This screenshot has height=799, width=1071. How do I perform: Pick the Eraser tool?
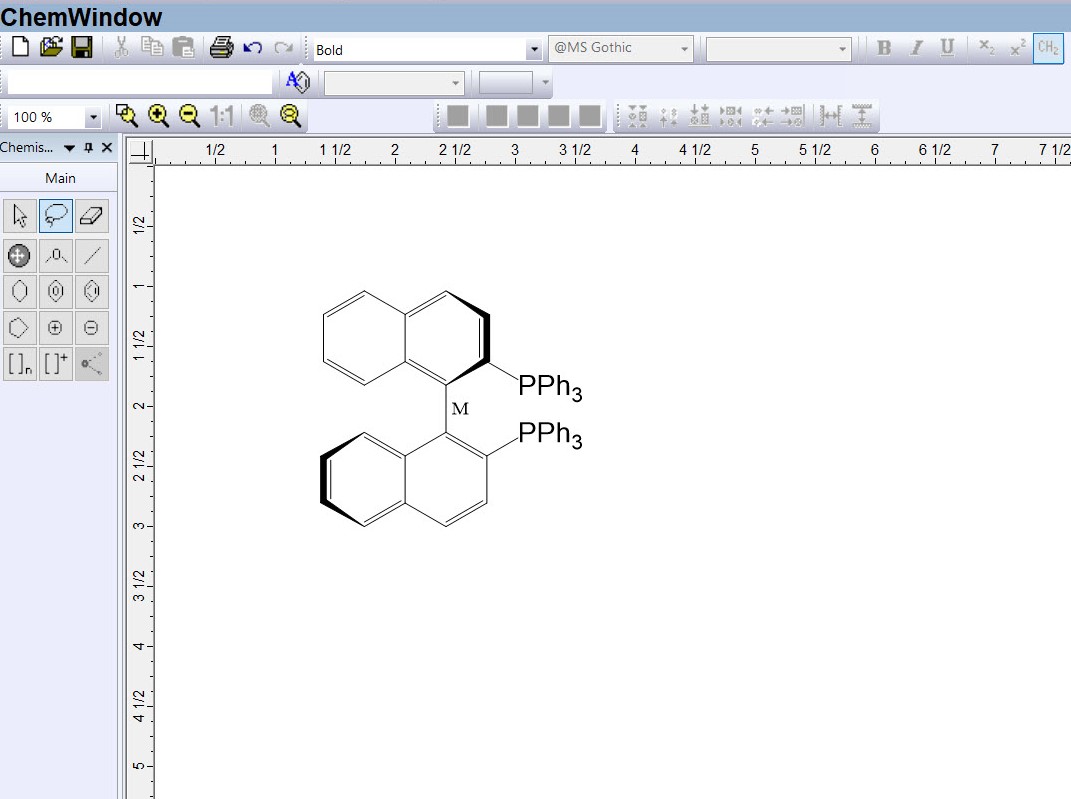91,216
